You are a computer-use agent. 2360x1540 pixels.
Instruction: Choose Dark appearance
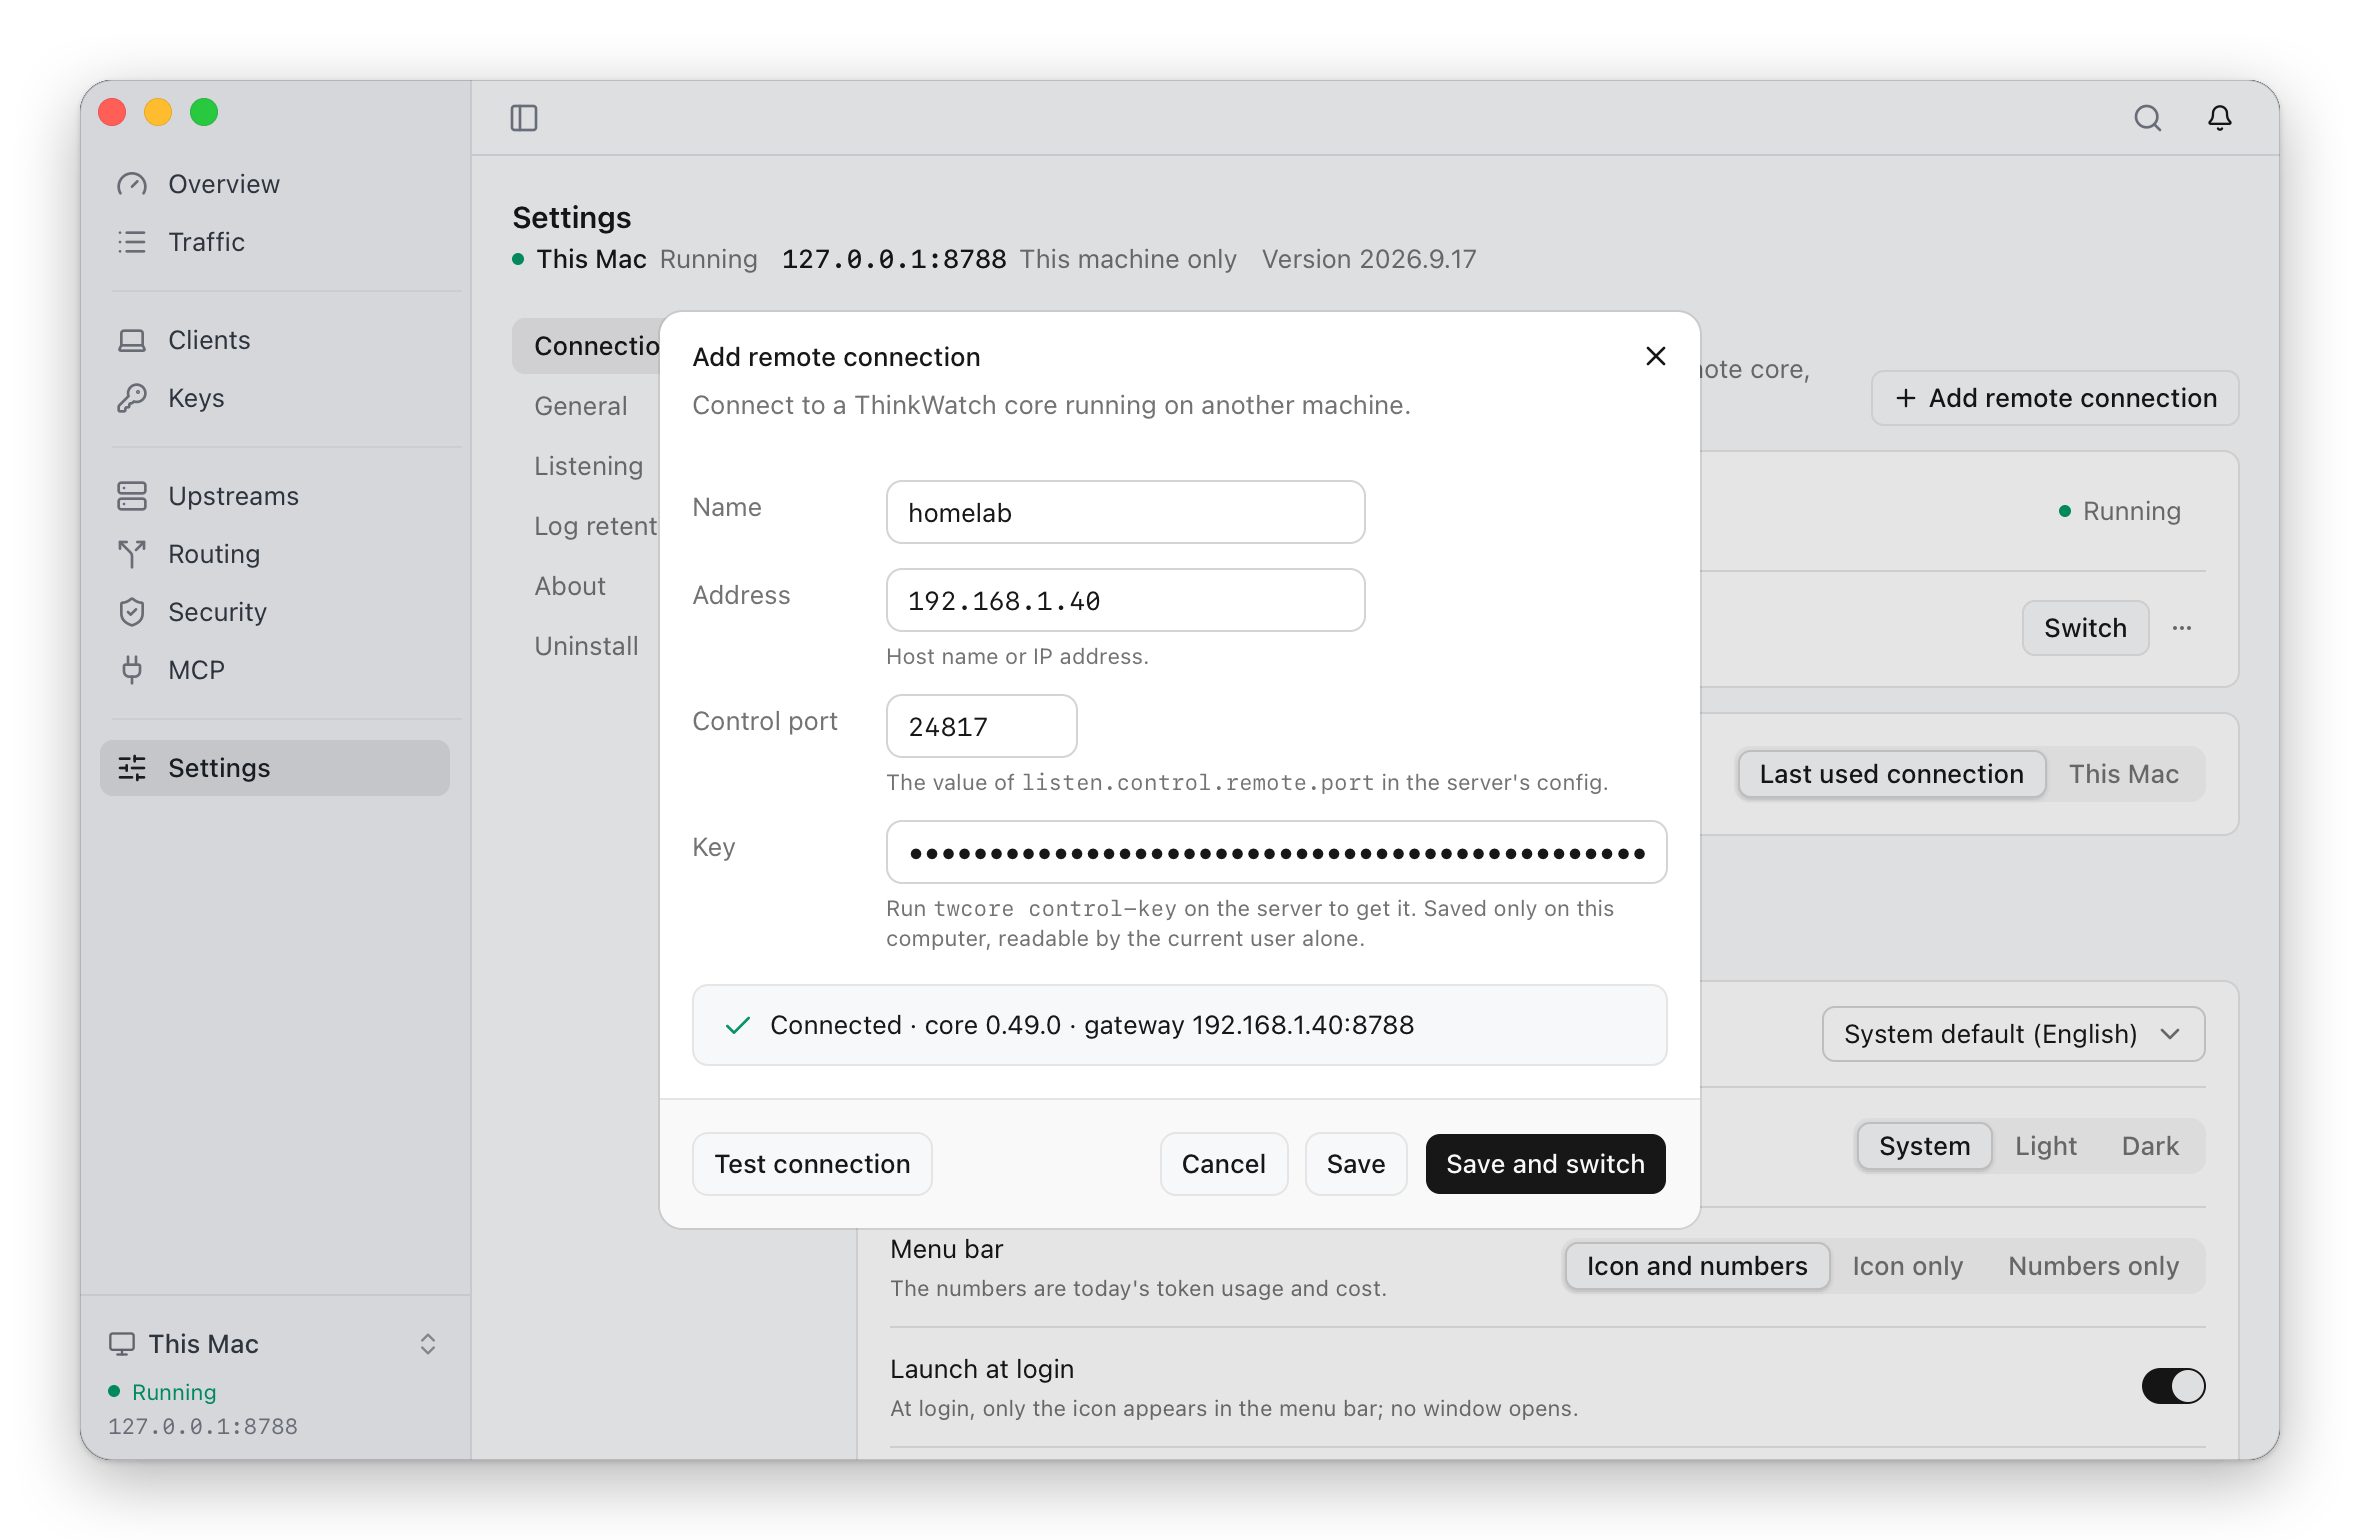click(2150, 1146)
